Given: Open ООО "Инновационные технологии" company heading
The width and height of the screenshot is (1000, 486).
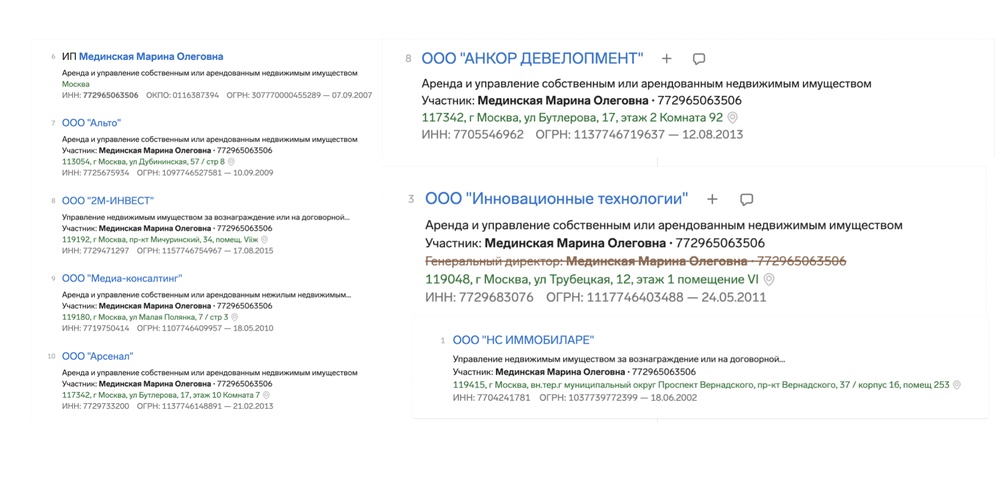Looking at the screenshot, I should [556, 199].
